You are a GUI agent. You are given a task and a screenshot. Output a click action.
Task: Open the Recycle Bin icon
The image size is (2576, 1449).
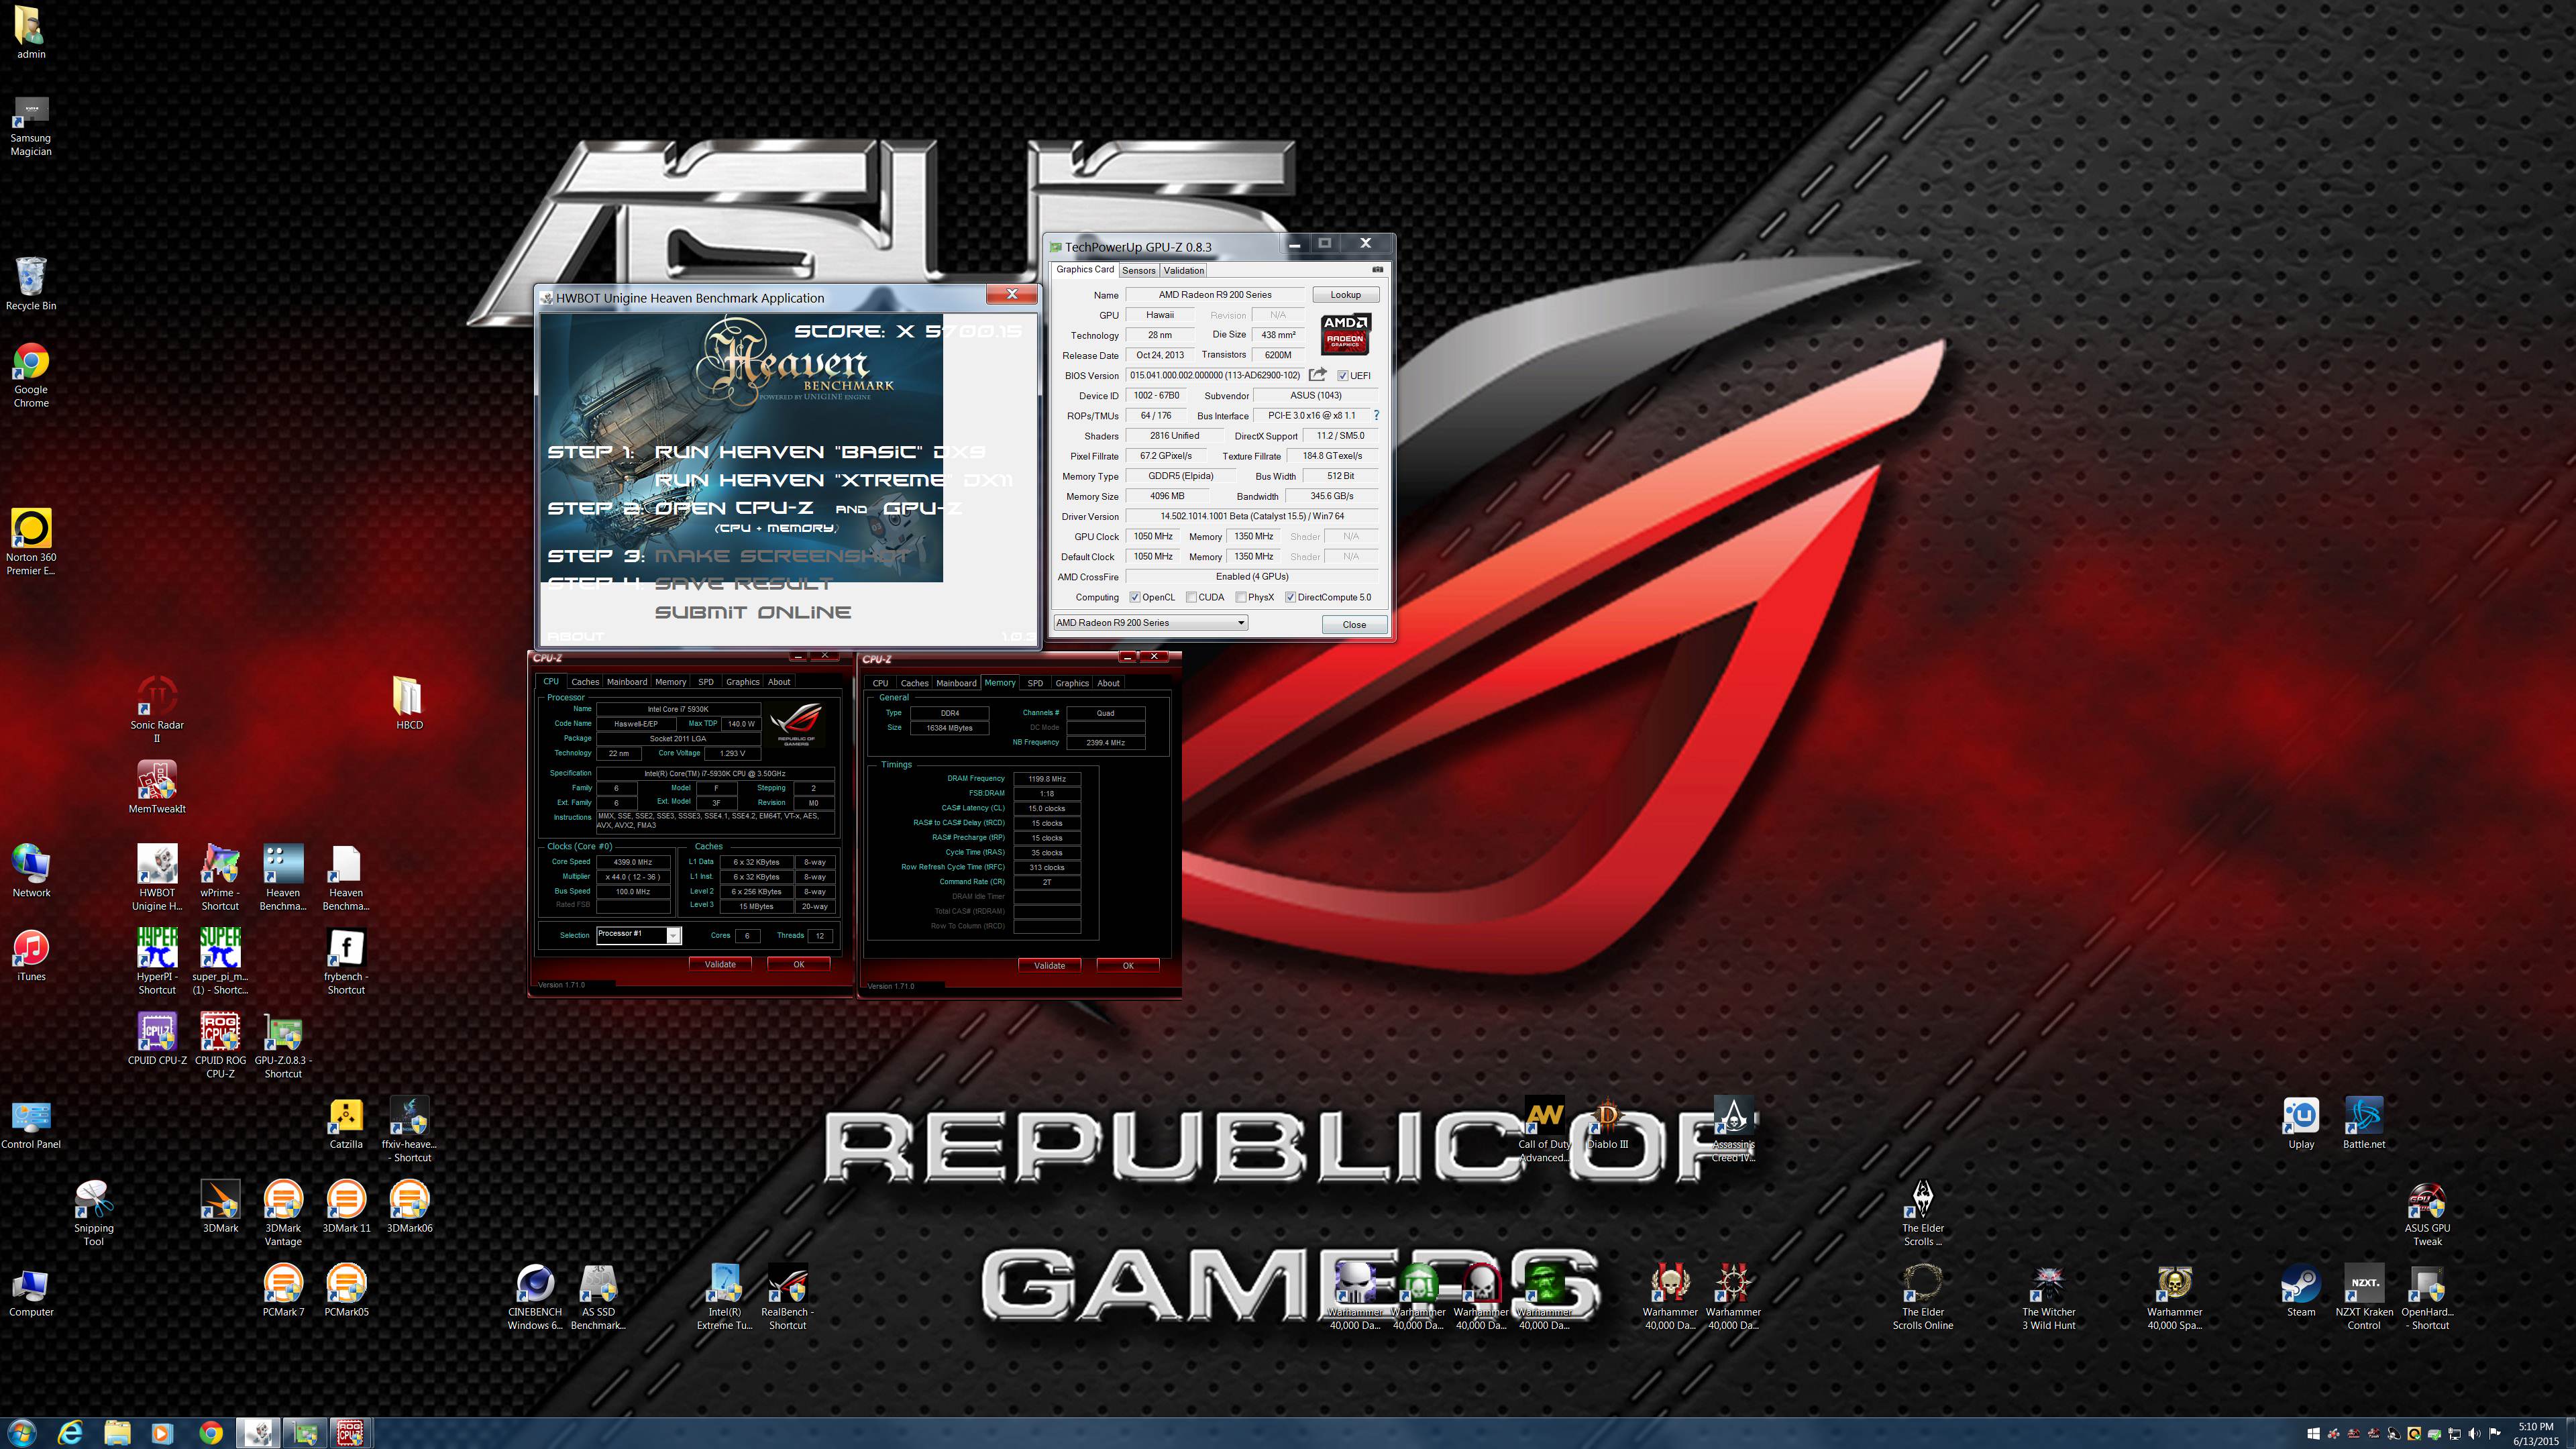coord(31,282)
